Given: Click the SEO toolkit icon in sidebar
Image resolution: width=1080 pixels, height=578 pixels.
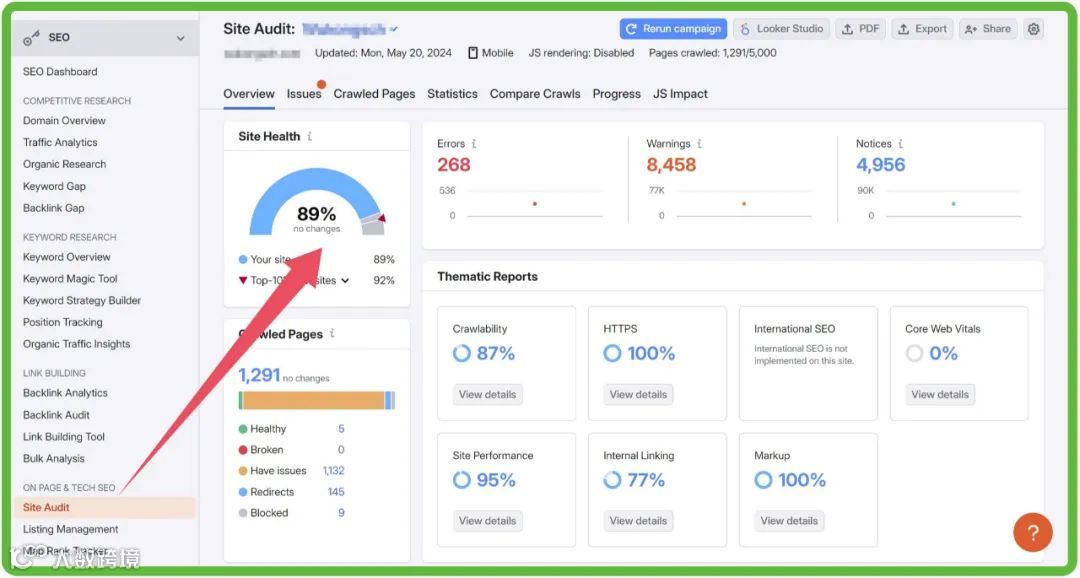Looking at the screenshot, I should 31,38.
